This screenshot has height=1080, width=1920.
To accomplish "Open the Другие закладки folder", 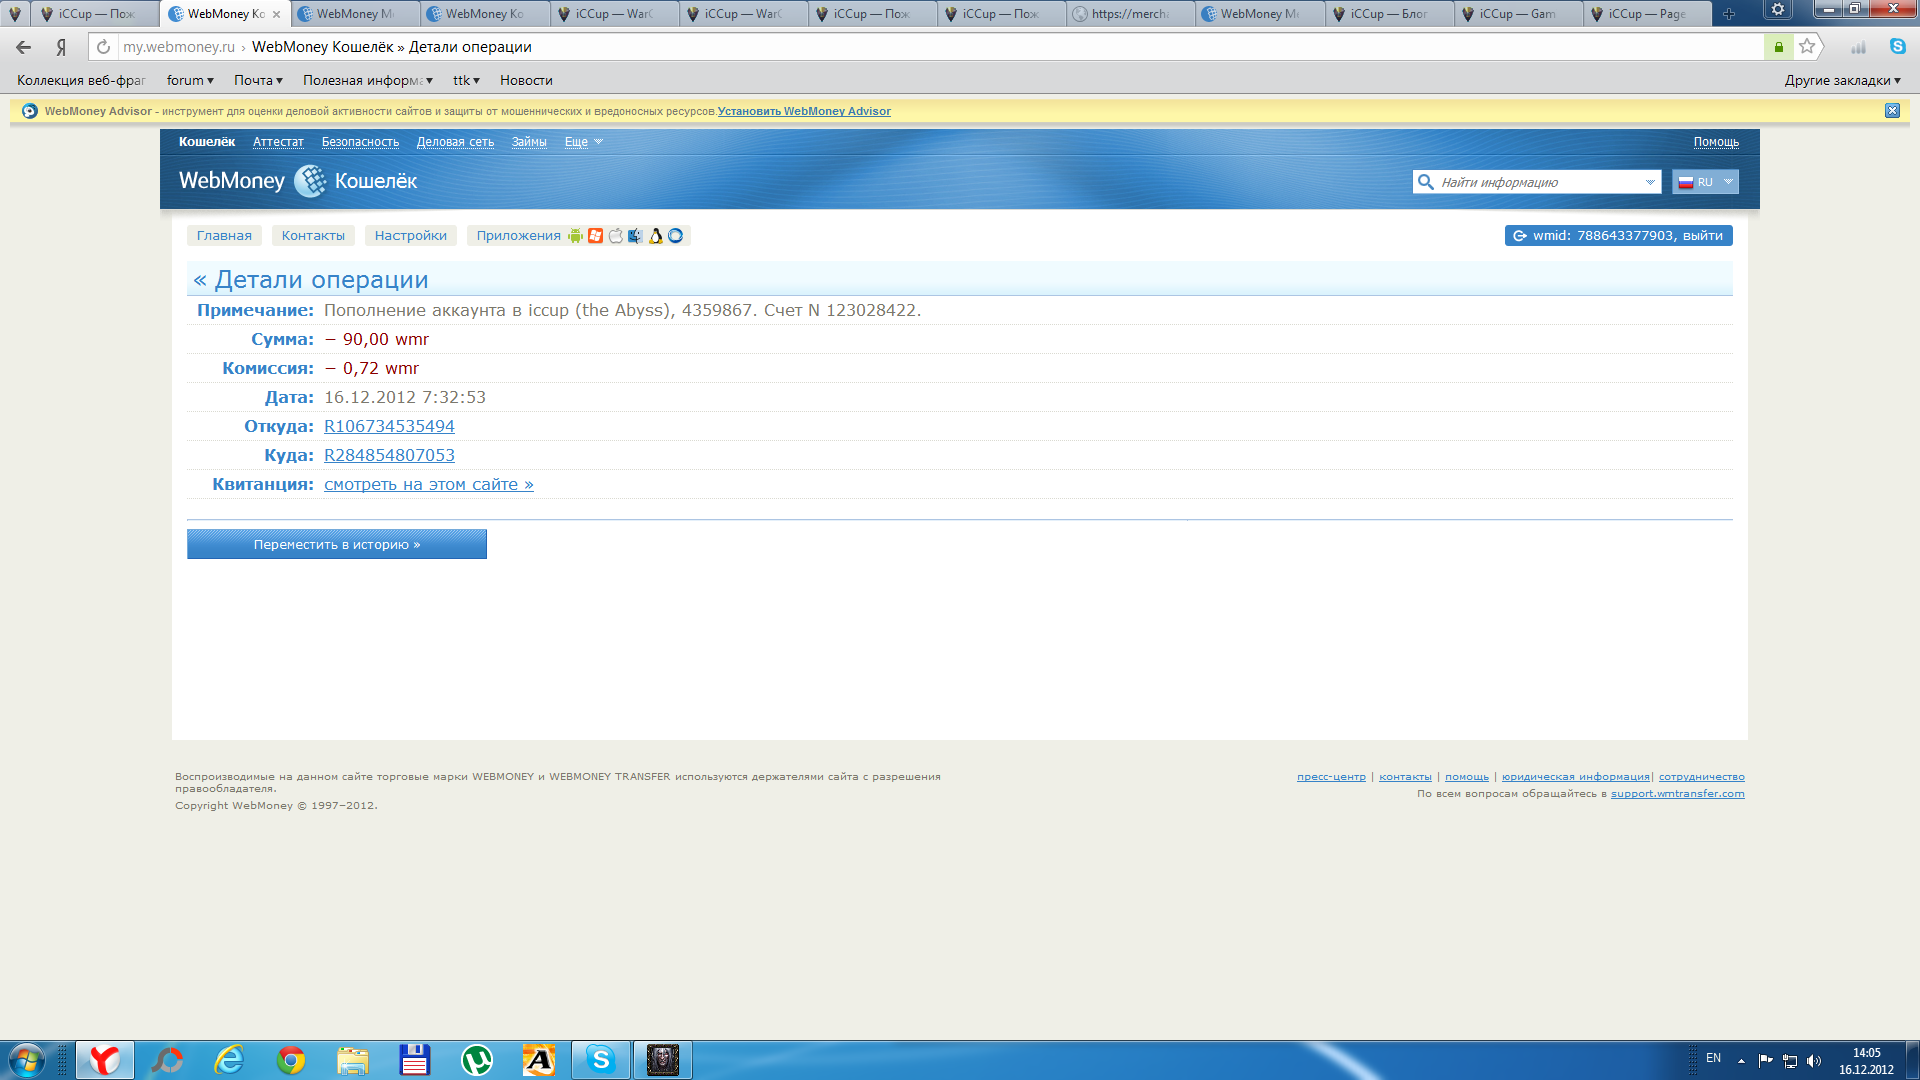I will (x=1842, y=80).
